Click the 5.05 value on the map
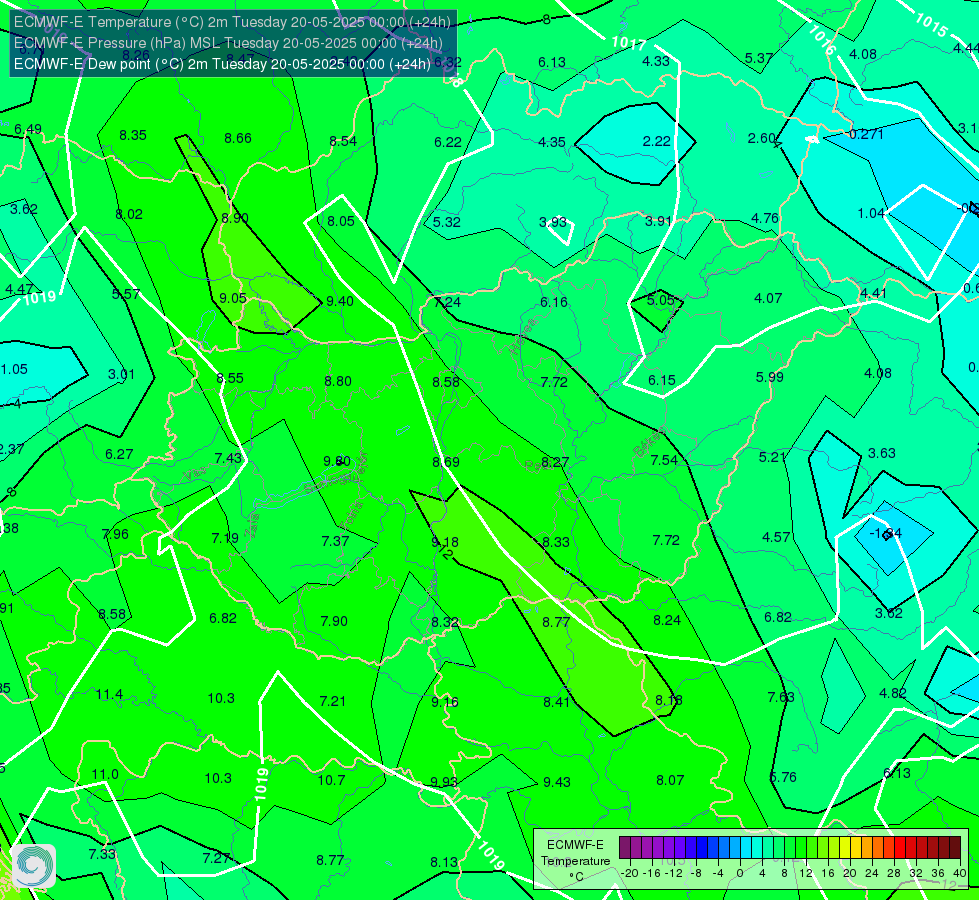The image size is (979, 900). tap(661, 300)
